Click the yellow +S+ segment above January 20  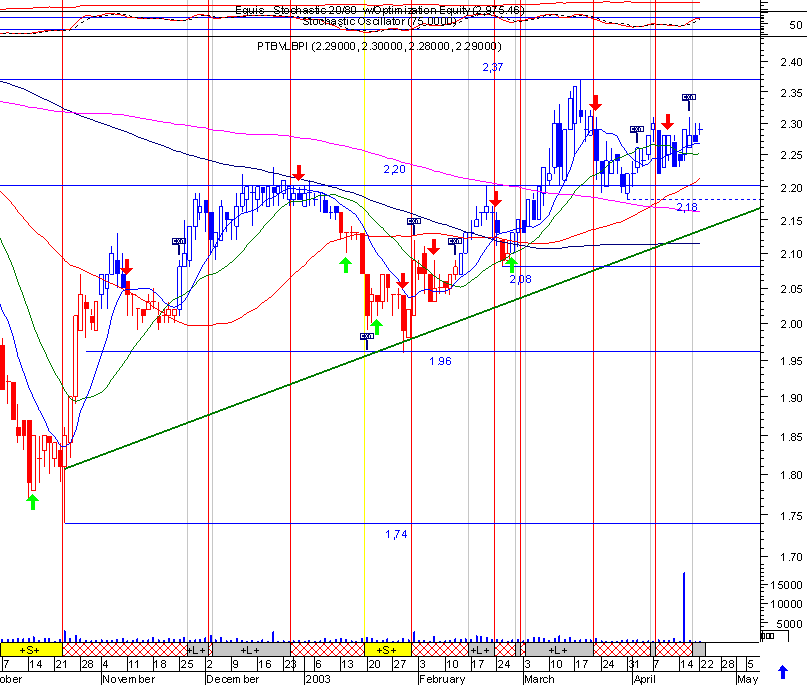tap(388, 649)
